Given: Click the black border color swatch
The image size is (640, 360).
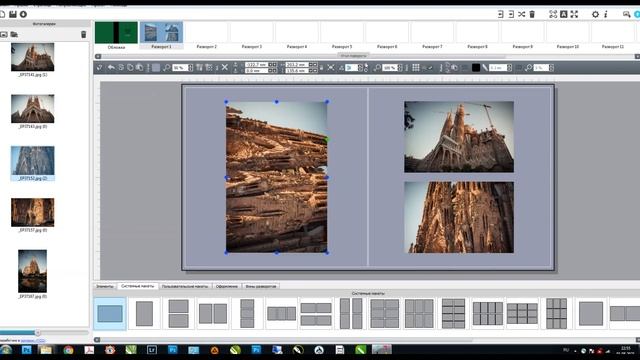Looking at the screenshot, I should (476, 67).
